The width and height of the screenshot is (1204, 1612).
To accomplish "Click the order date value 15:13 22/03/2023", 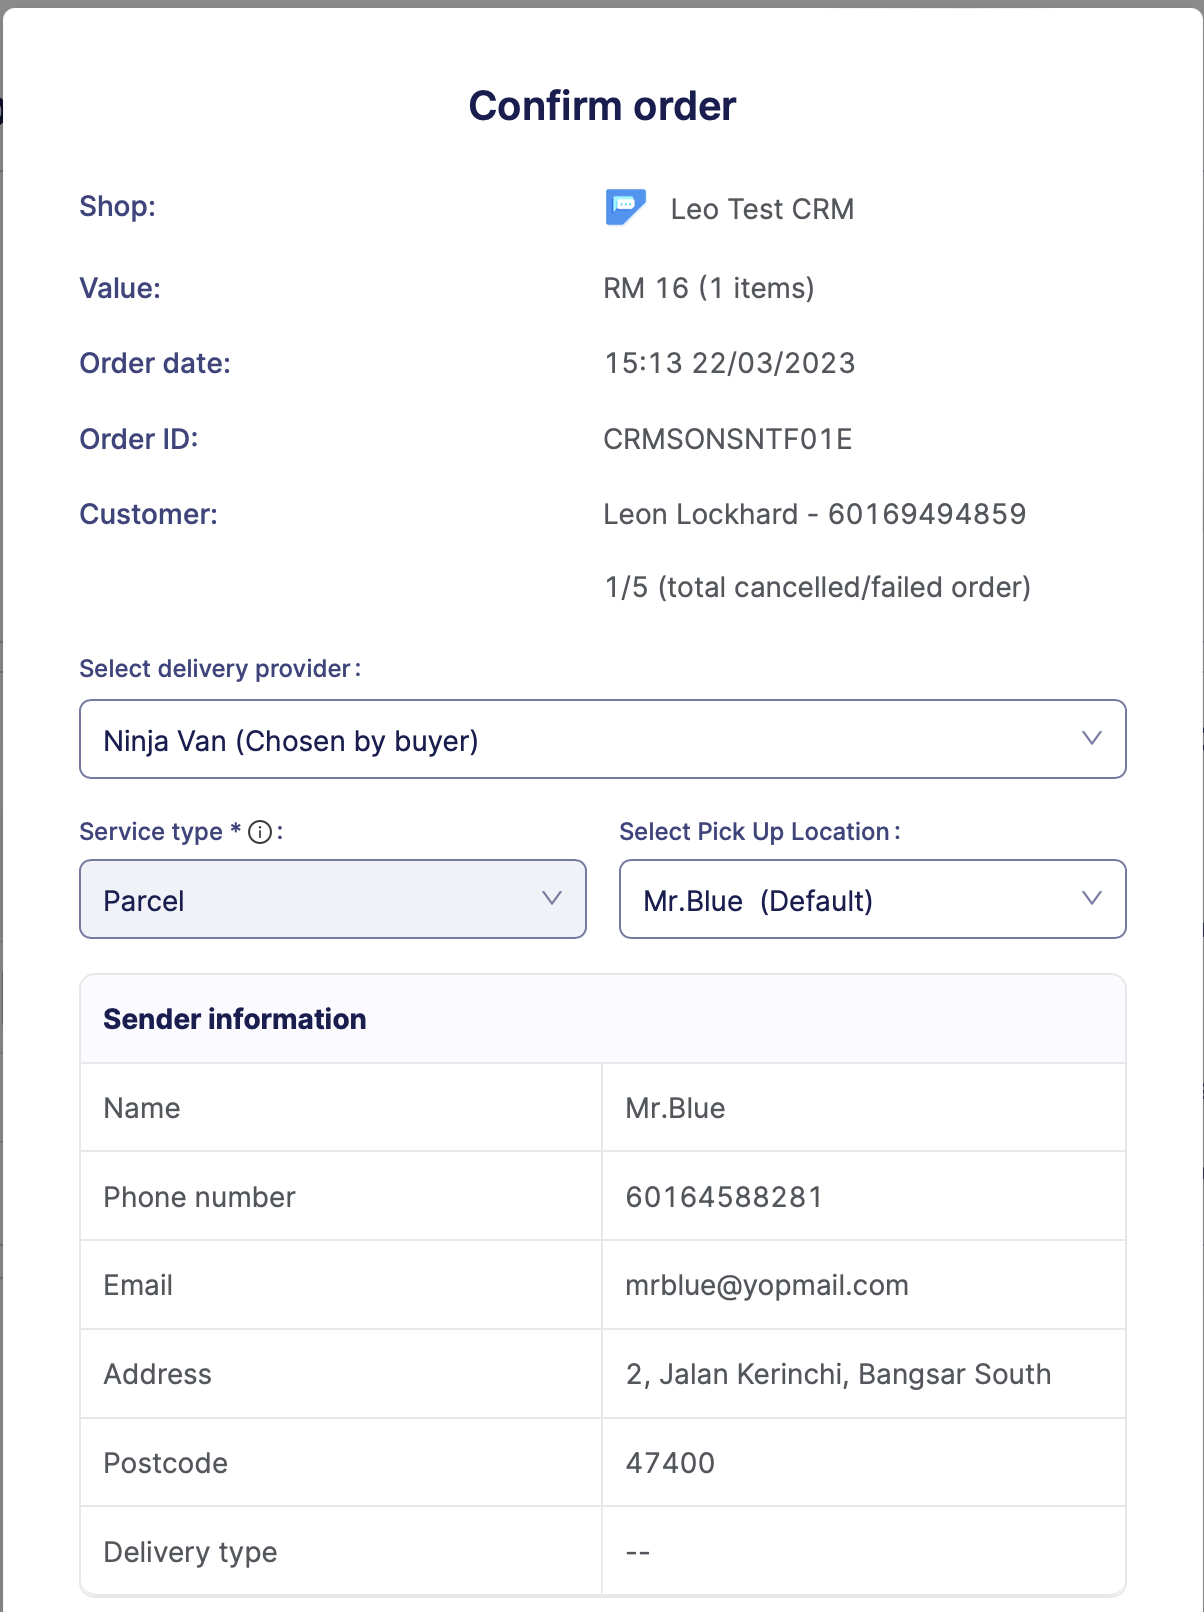I will tap(729, 363).
